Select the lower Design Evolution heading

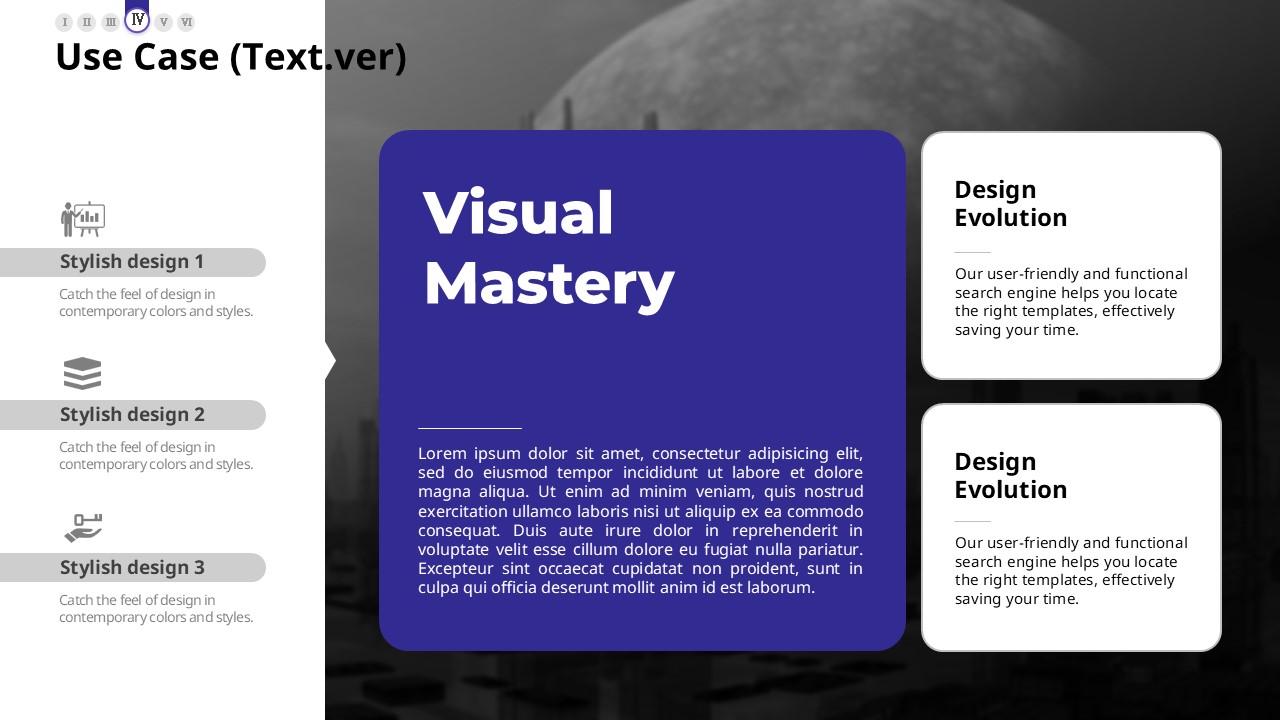(1010, 476)
